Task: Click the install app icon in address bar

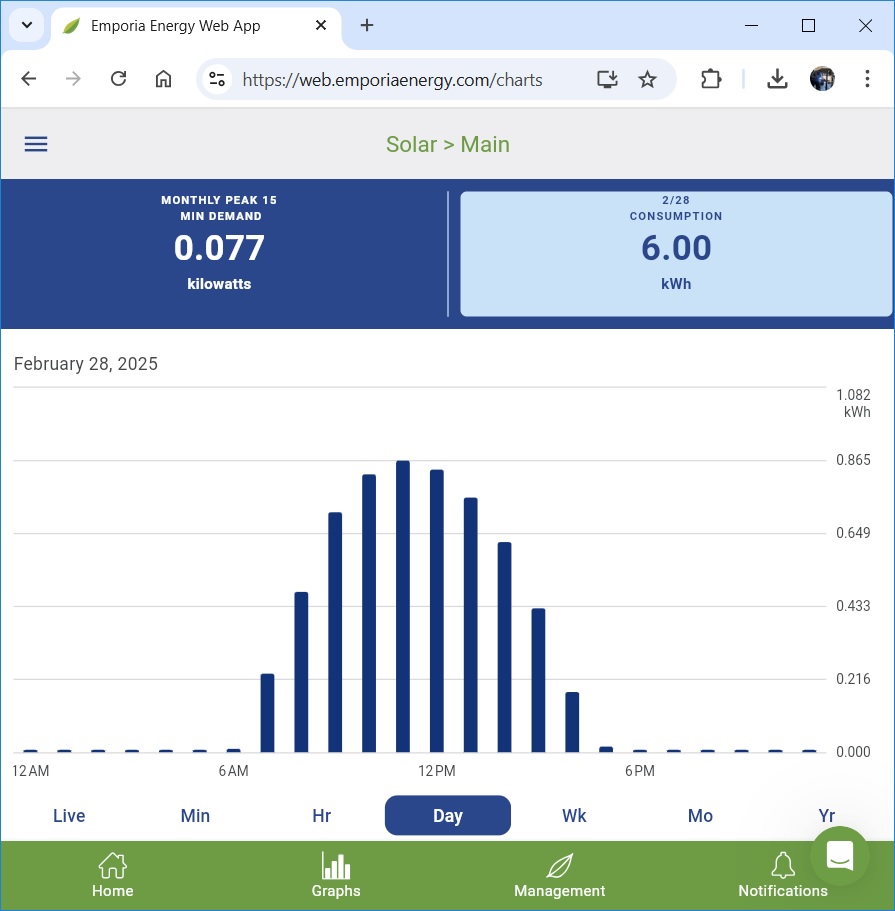Action: (607, 80)
